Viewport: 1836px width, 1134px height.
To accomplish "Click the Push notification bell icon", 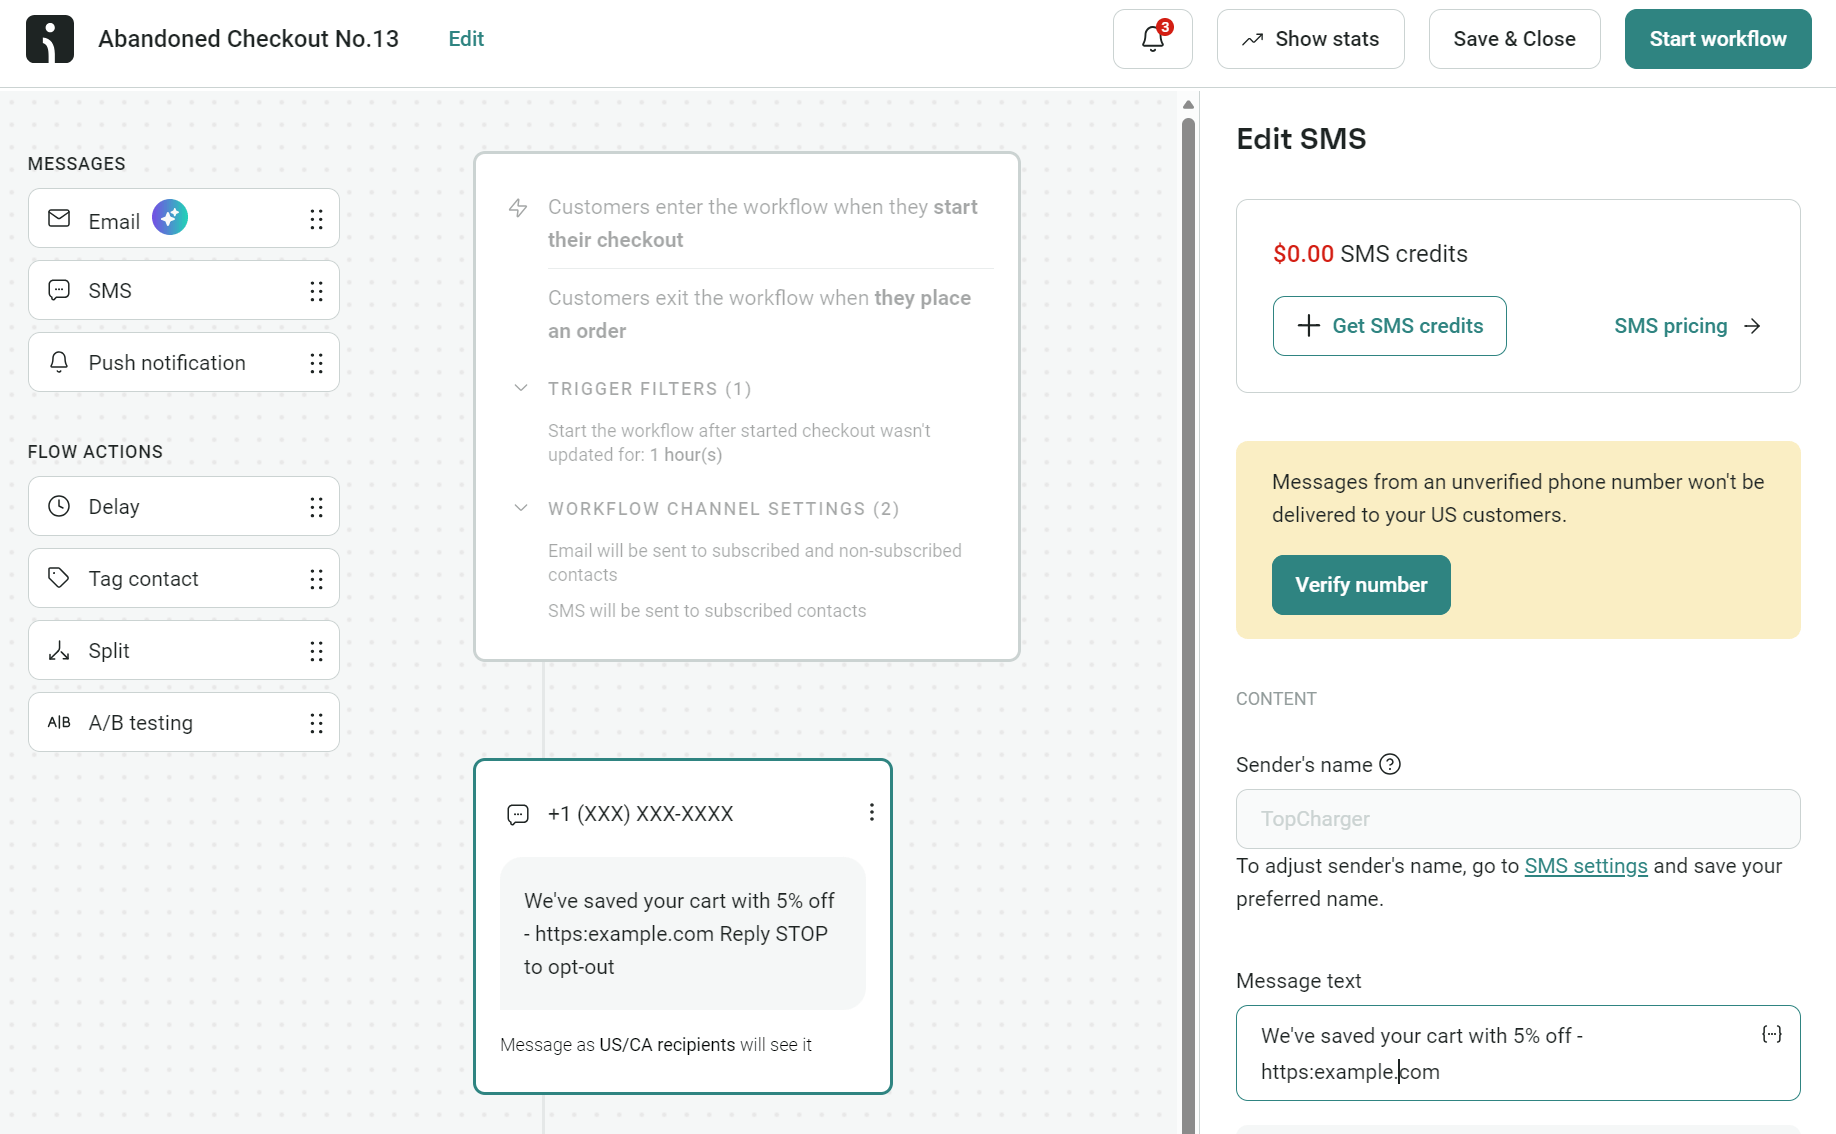I will (x=58, y=362).
